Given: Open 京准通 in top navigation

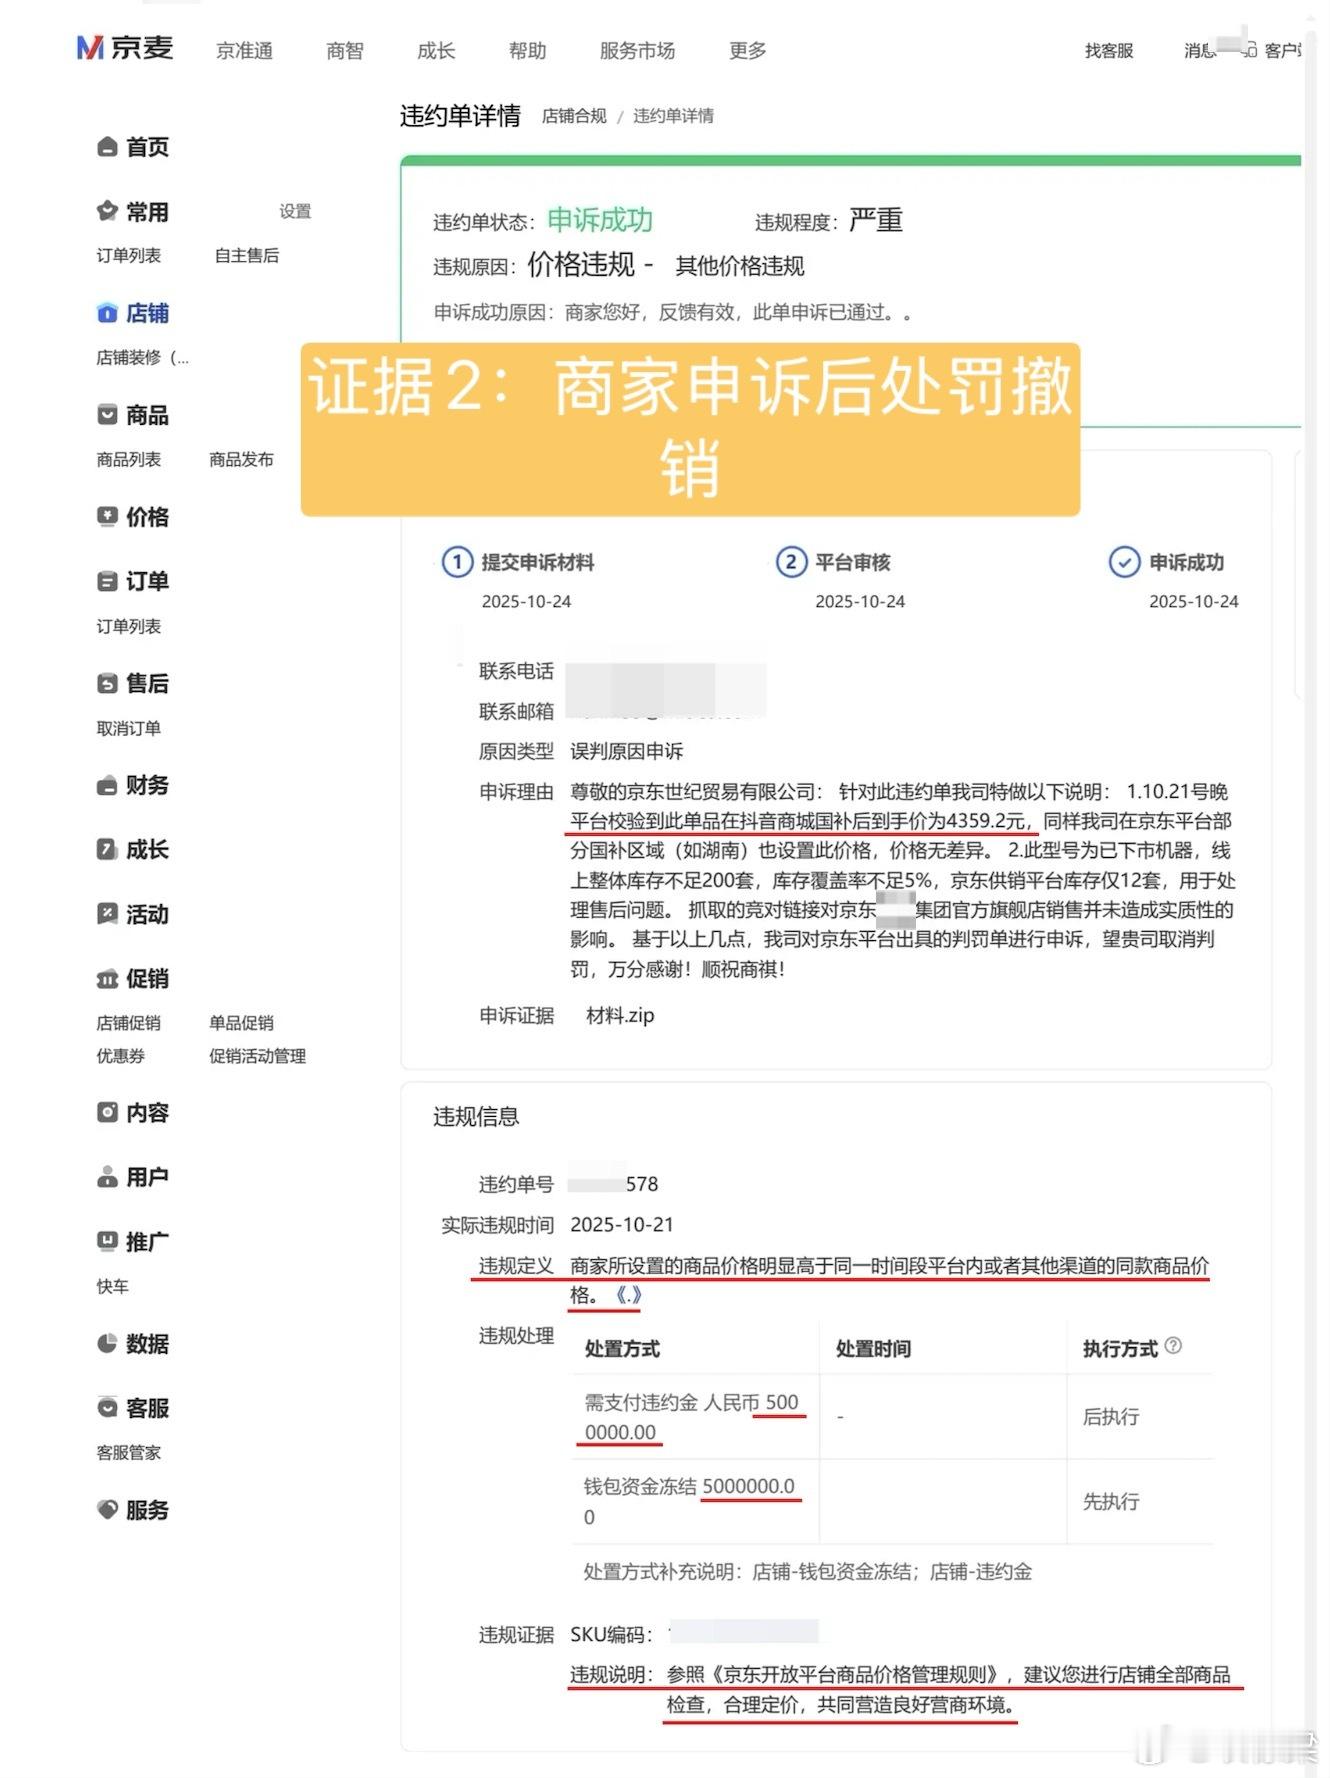Looking at the screenshot, I should click(244, 50).
